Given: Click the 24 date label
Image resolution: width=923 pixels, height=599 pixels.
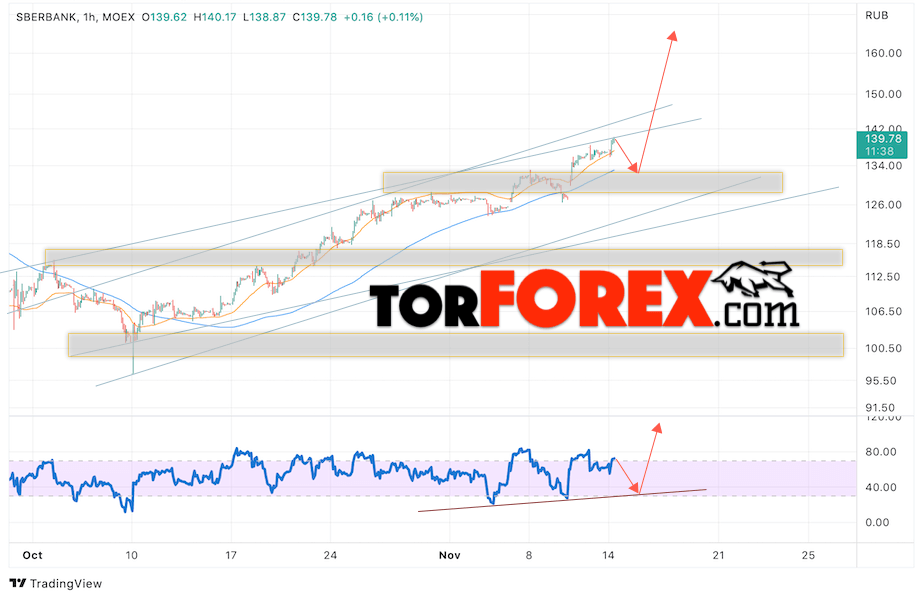Looking at the screenshot, I should point(330,555).
